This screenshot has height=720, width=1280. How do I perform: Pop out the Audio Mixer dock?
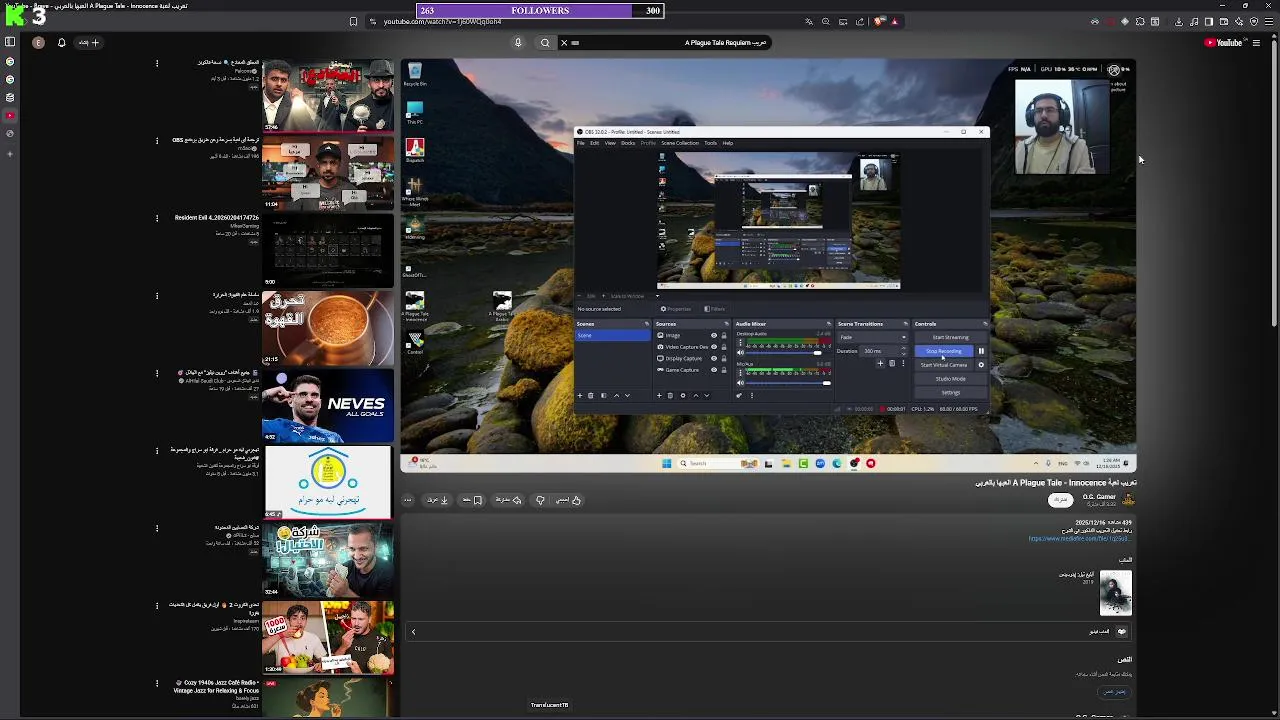pyautogui.click(x=829, y=324)
